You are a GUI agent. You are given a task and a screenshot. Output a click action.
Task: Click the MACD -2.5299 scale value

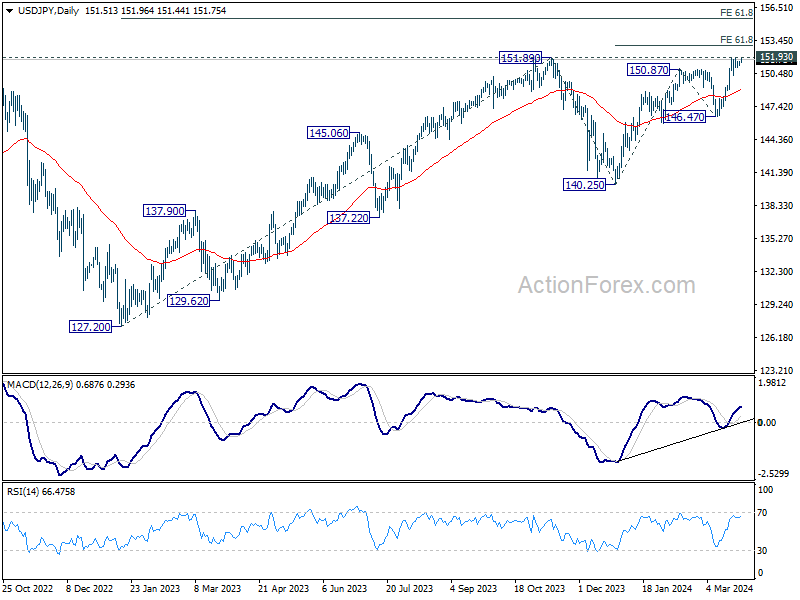click(x=773, y=474)
